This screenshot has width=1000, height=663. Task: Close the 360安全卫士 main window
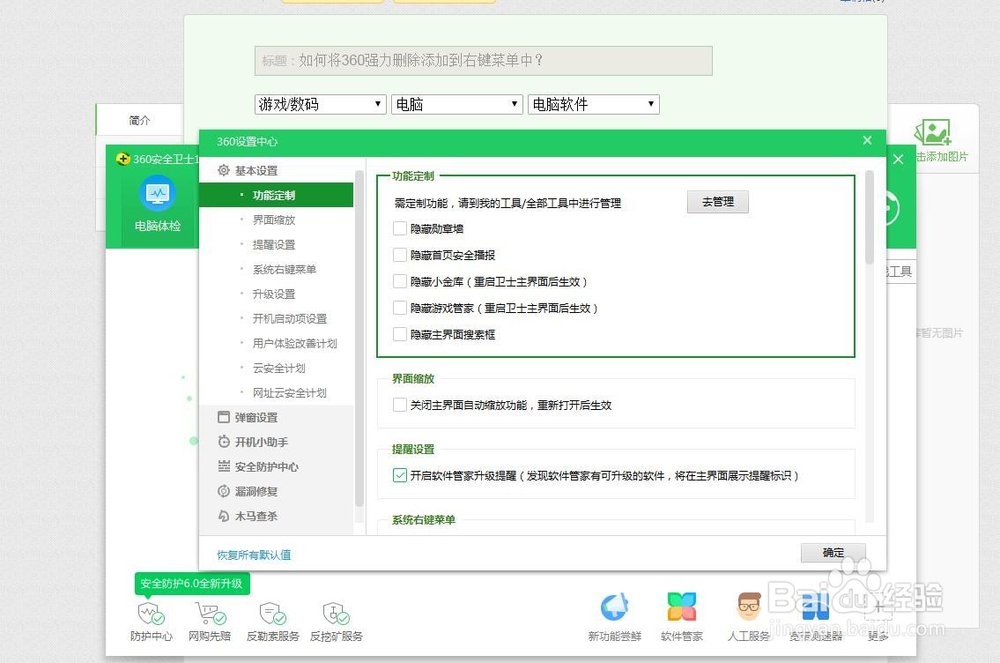click(x=898, y=159)
